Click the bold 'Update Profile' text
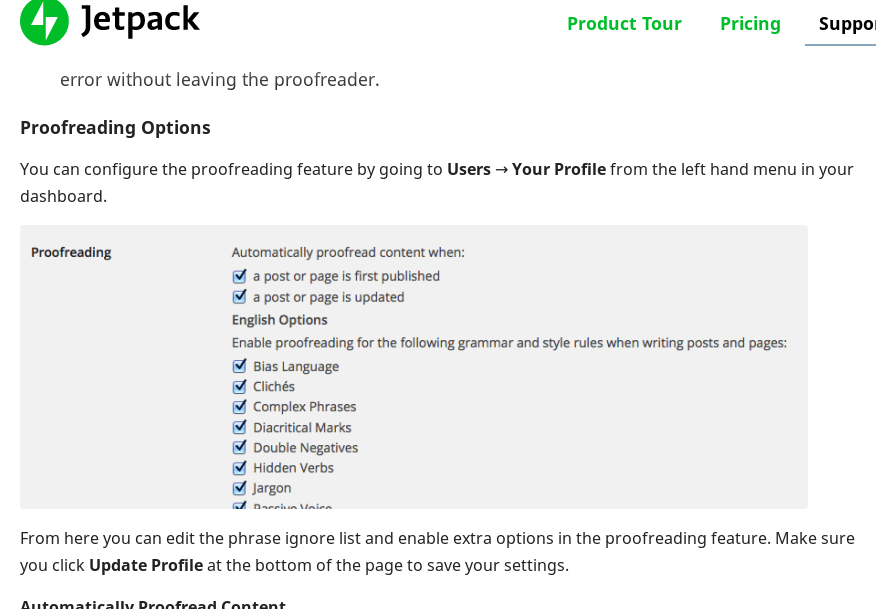The image size is (876, 609). [146, 565]
